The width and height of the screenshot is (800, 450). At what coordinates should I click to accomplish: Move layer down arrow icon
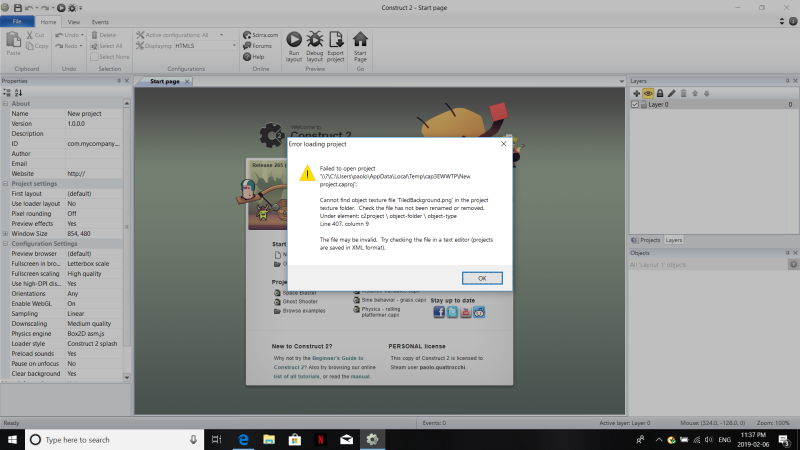pyautogui.click(x=707, y=93)
